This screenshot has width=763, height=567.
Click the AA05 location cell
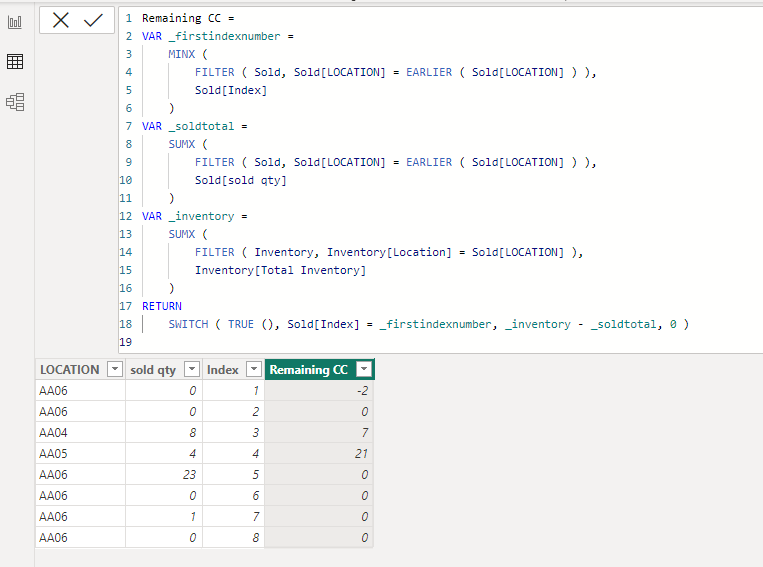click(x=80, y=454)
